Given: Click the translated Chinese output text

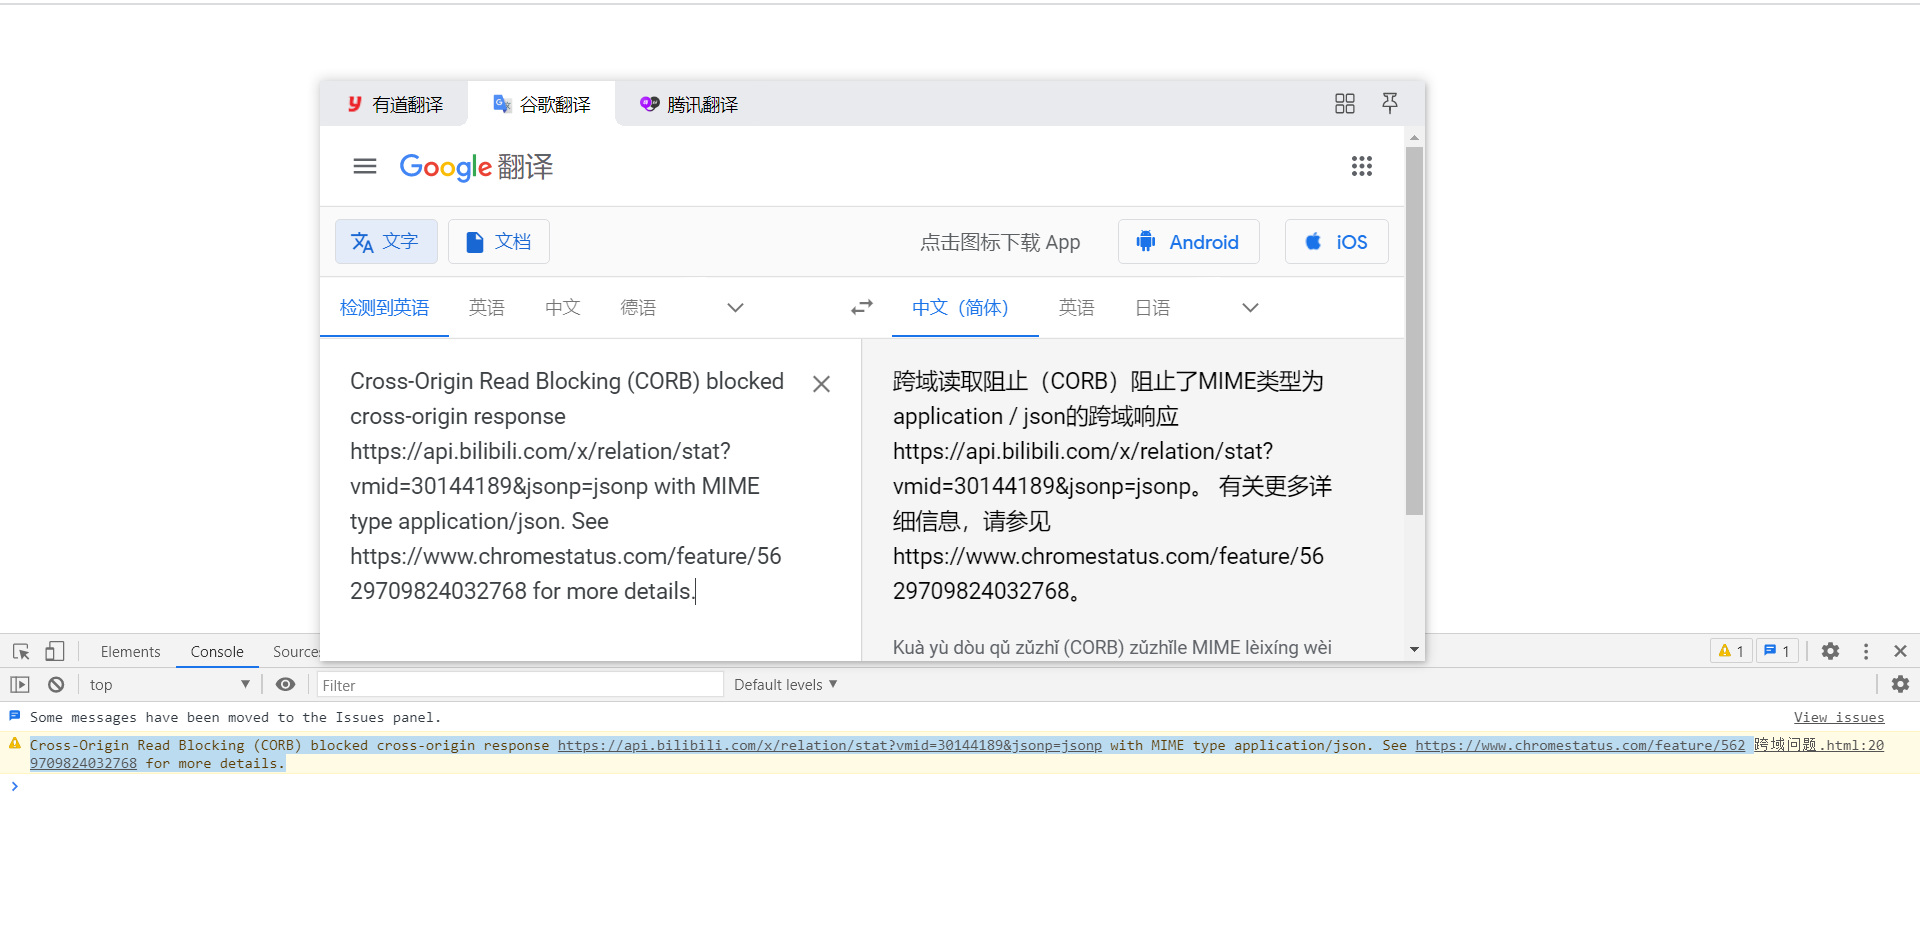Looking at the screenshot, I should pyautogui.click(x=1112, y=486).
